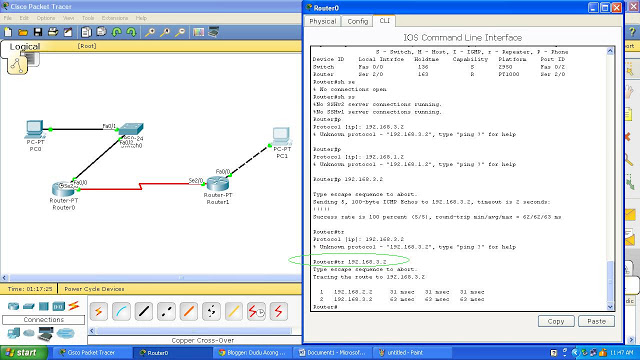Launch the Activity Wizard icon

pyautogui.click(x=68, y=32)
